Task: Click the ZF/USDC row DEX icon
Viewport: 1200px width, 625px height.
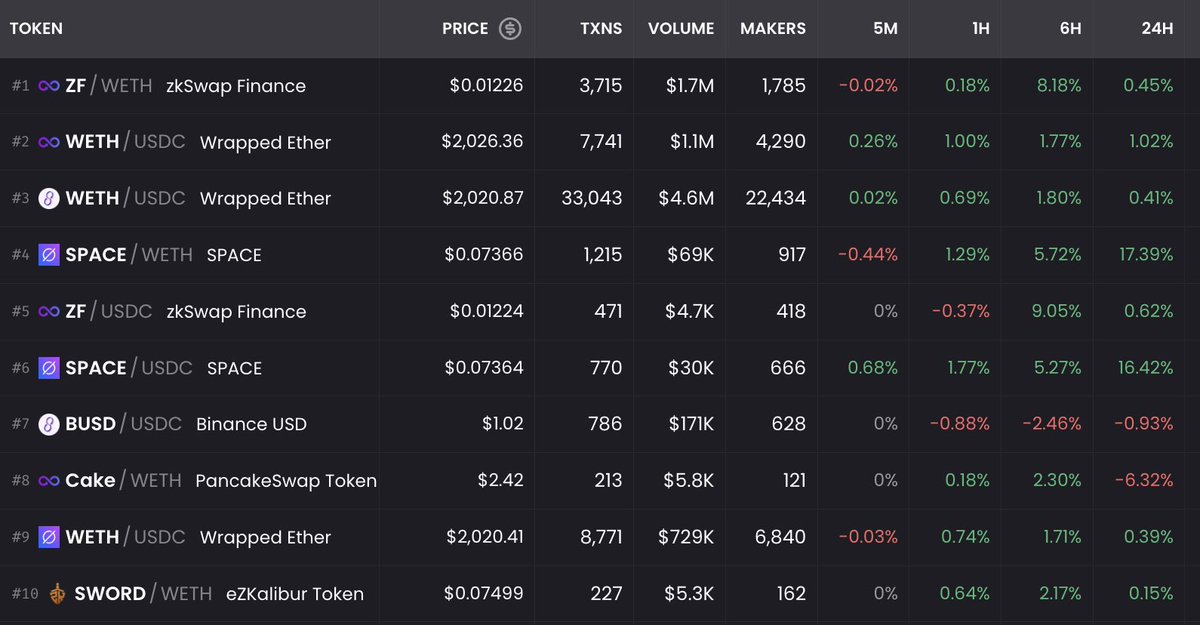Action: click(x=48, y=311)
